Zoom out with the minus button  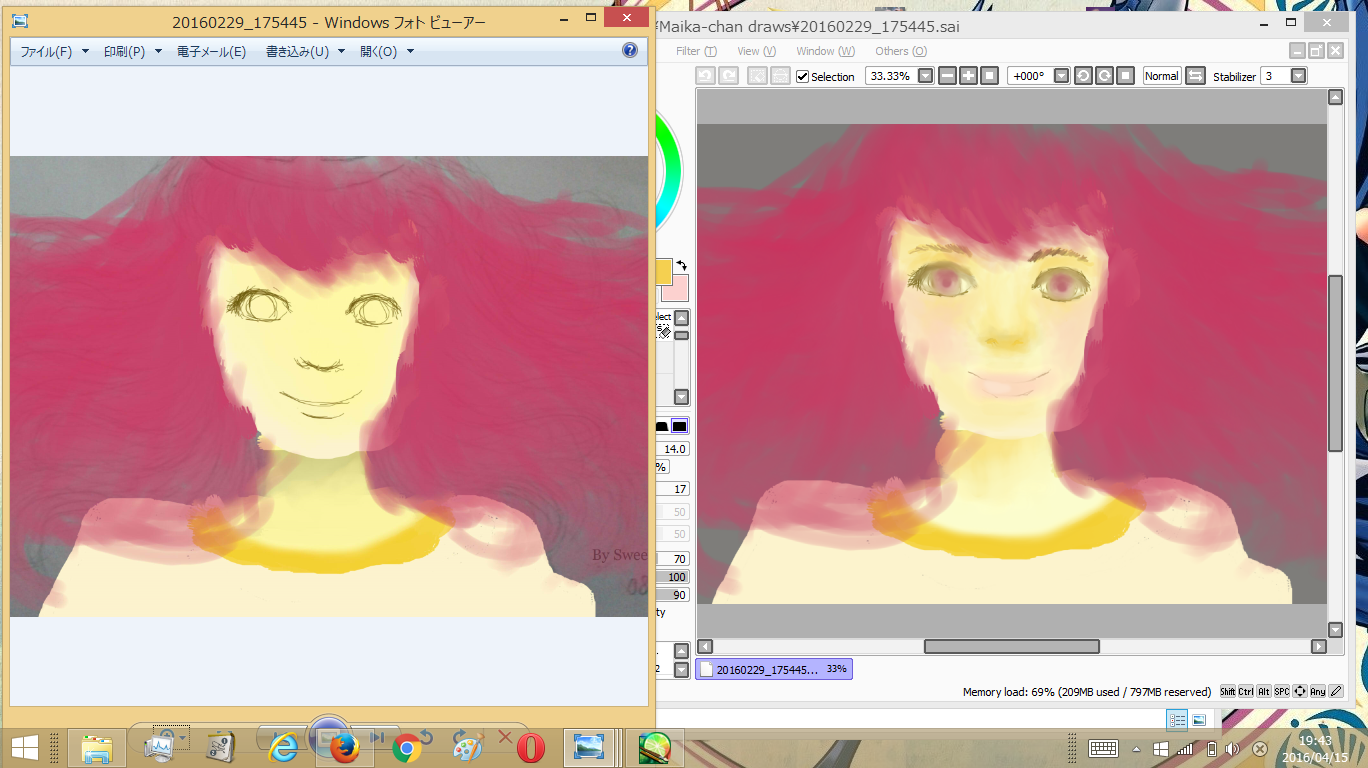click(947, 76)
